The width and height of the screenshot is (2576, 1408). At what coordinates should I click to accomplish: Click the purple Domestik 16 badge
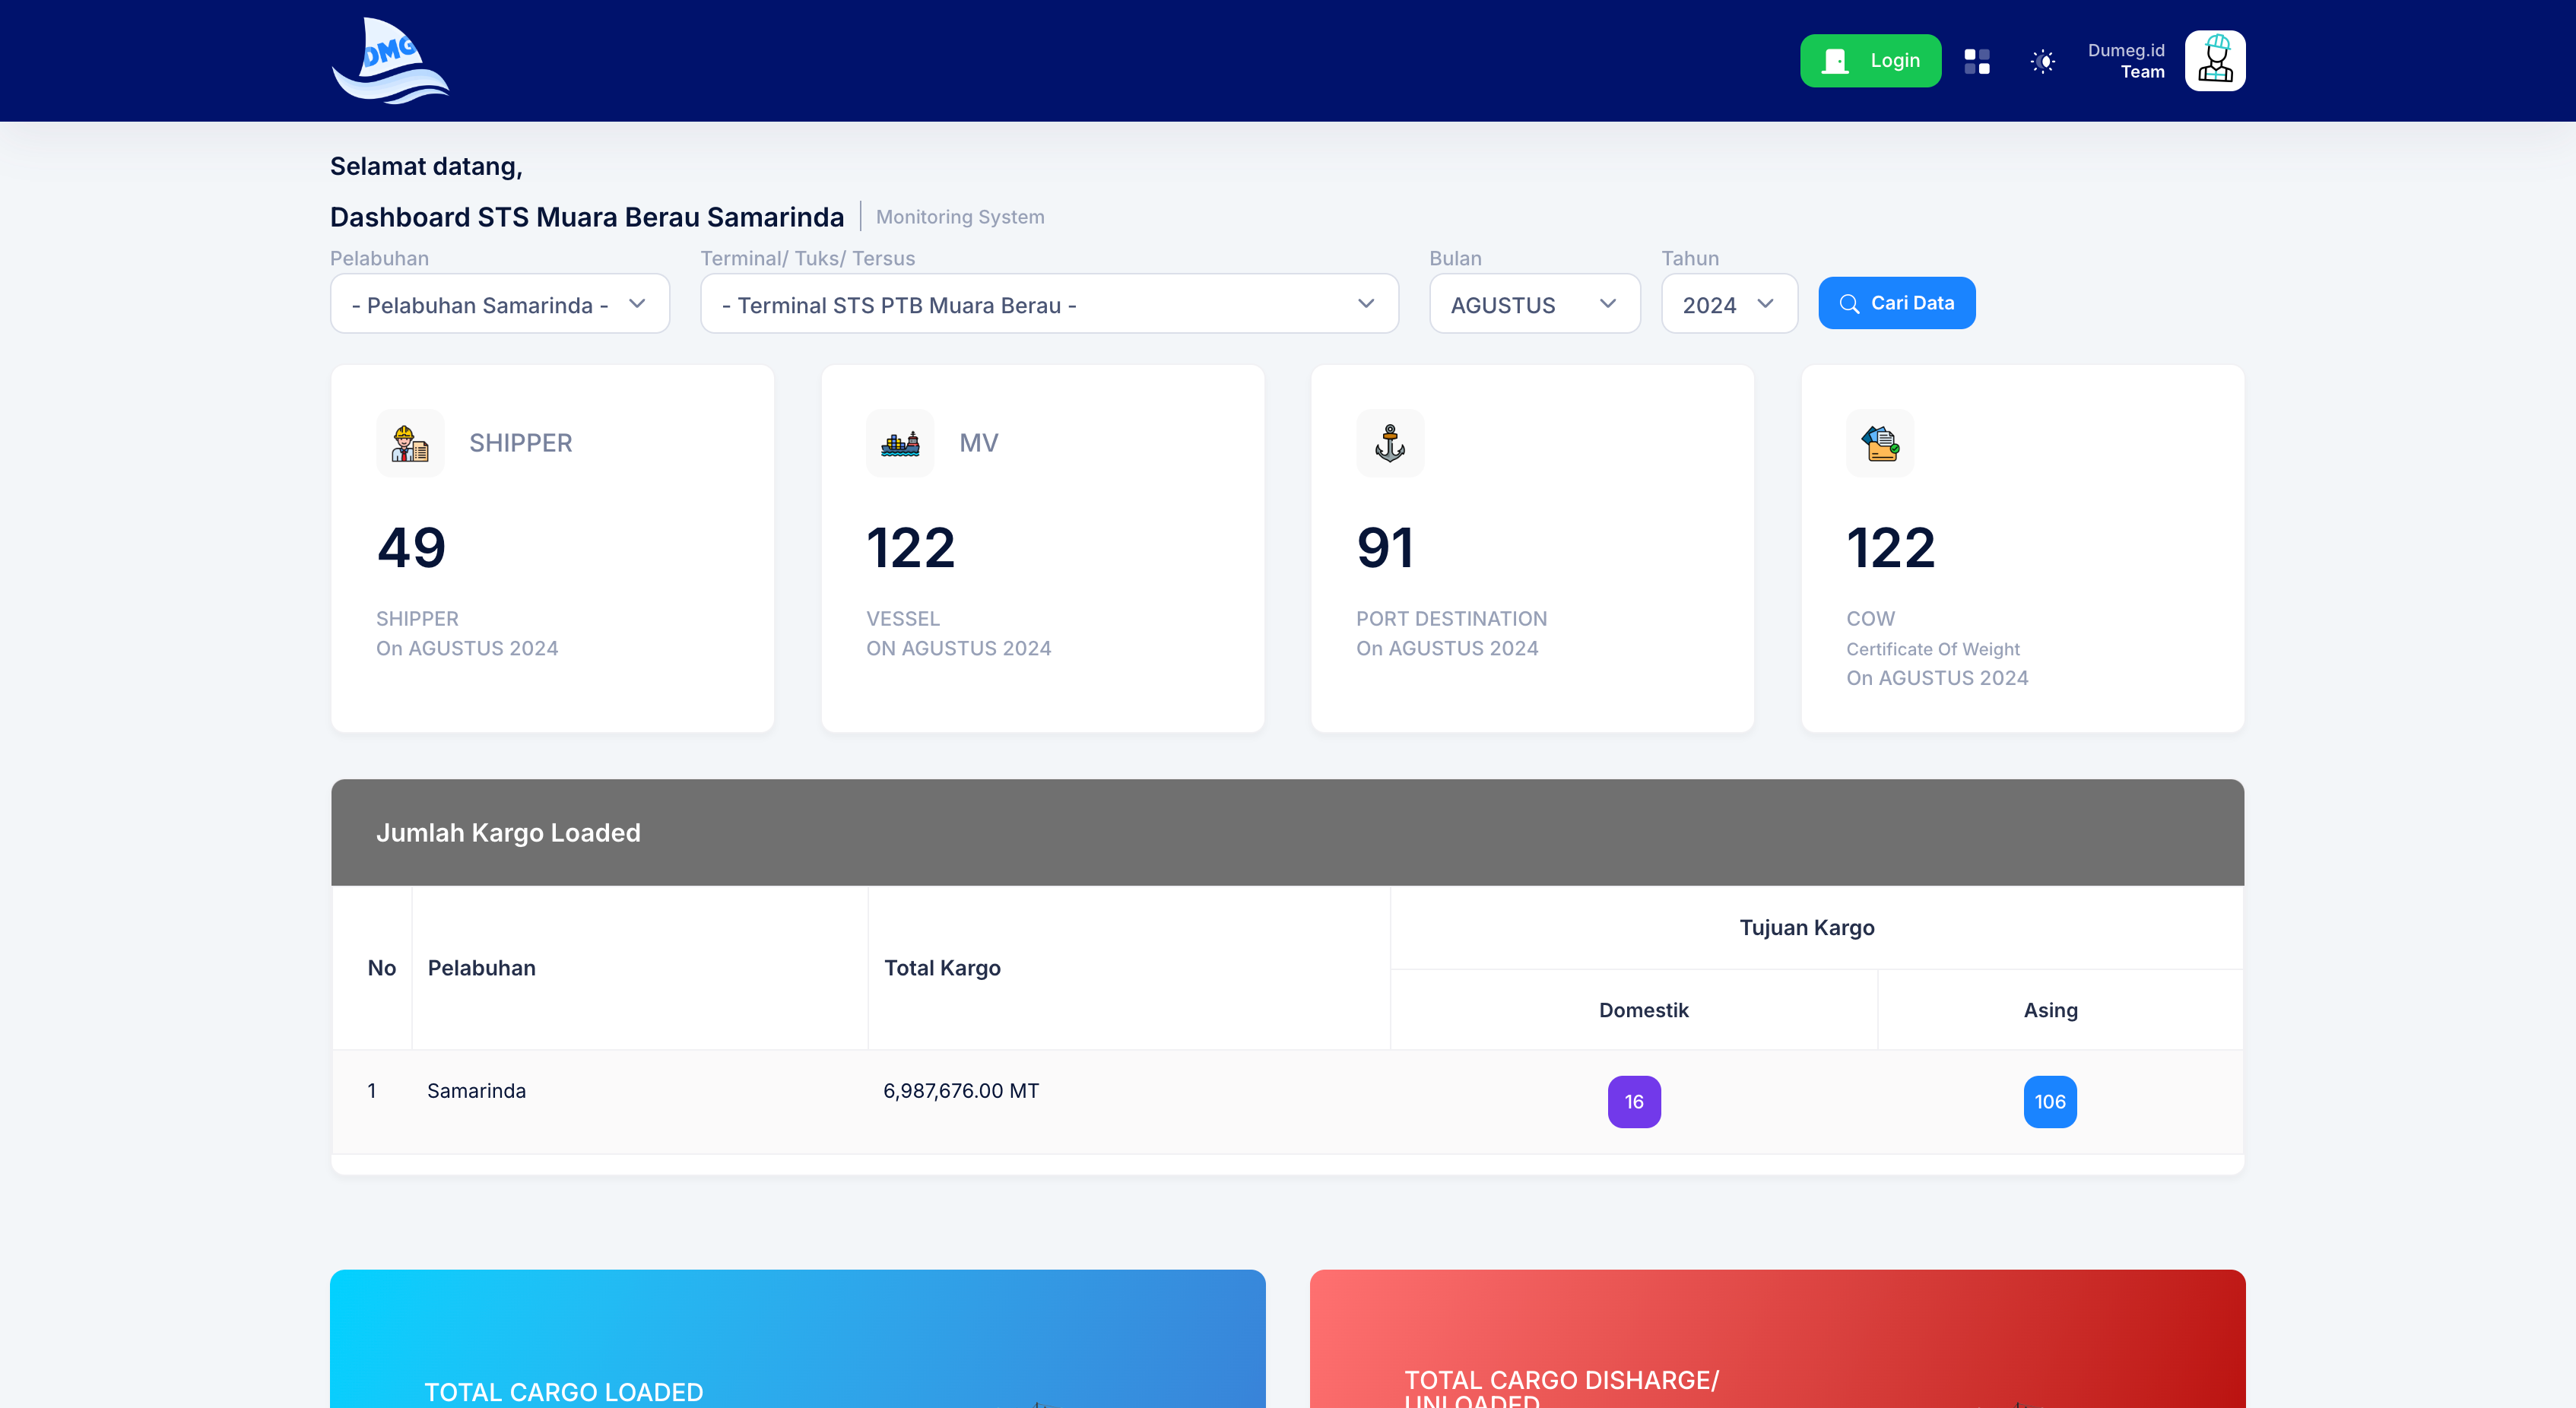pos(1634,1101)
